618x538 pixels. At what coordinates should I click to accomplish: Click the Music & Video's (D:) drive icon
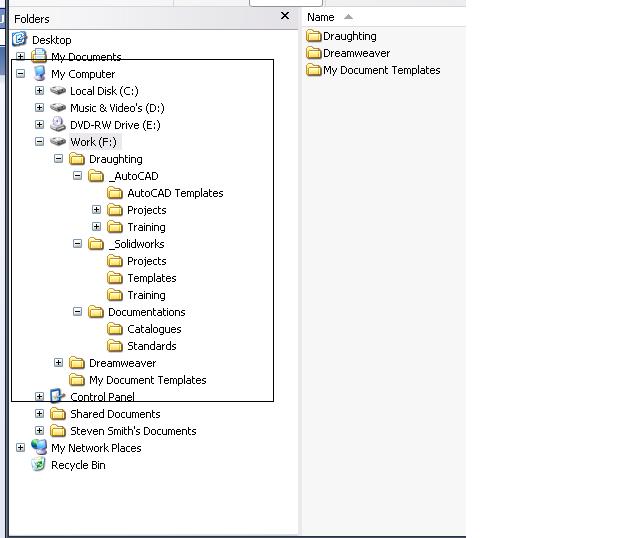(x=58, y=108)
